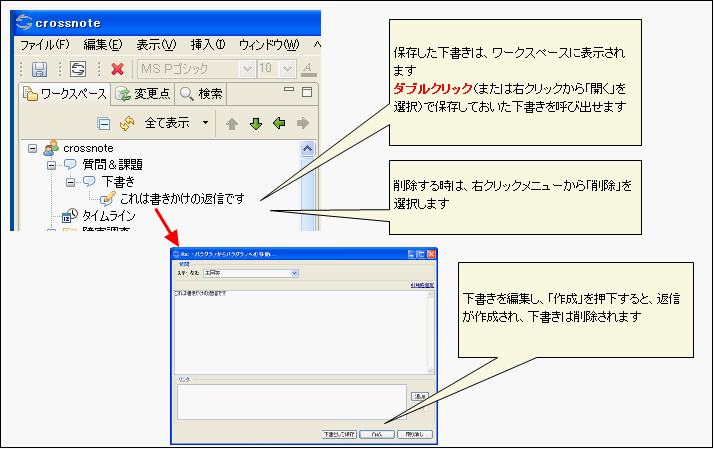The image size is (714, 449).
Task: Open the ウィンドウ(W) menu
Action: point(269,45)
